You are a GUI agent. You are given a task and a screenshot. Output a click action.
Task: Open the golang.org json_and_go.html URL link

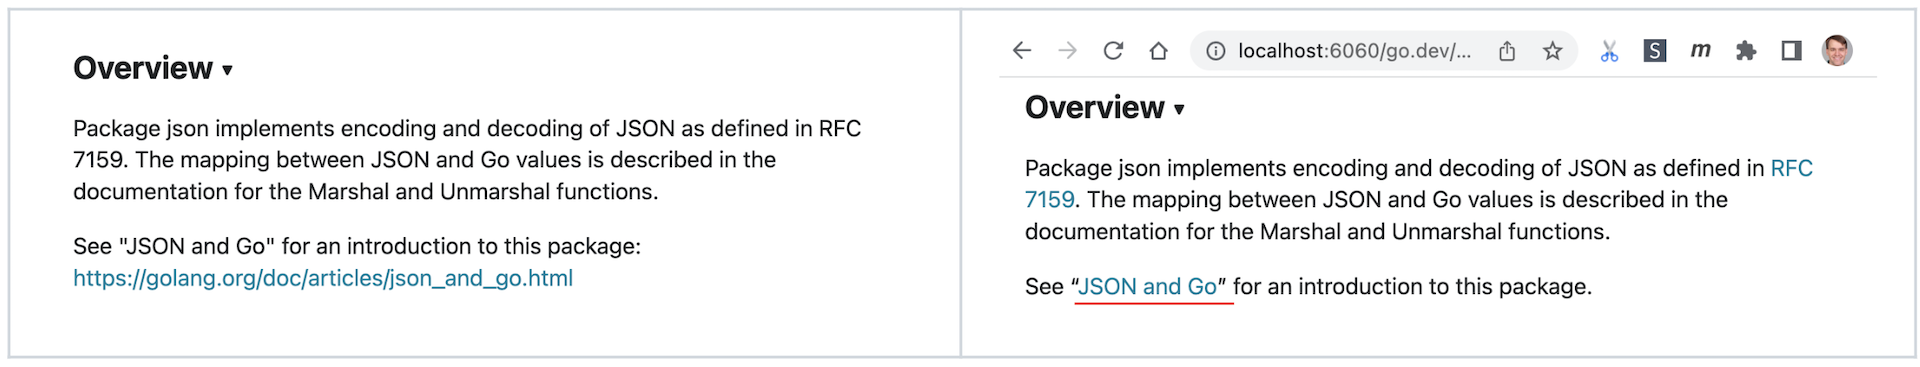point(323,278)
